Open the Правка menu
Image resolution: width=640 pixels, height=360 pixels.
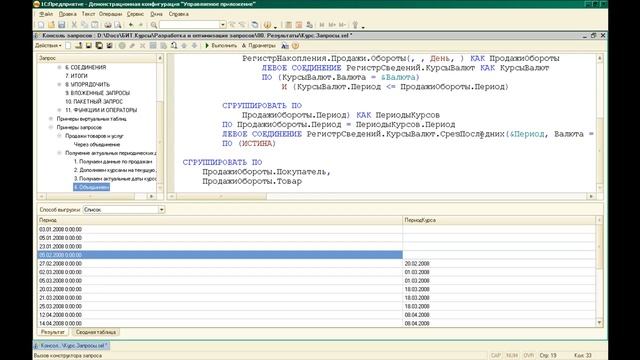(67, 14)
